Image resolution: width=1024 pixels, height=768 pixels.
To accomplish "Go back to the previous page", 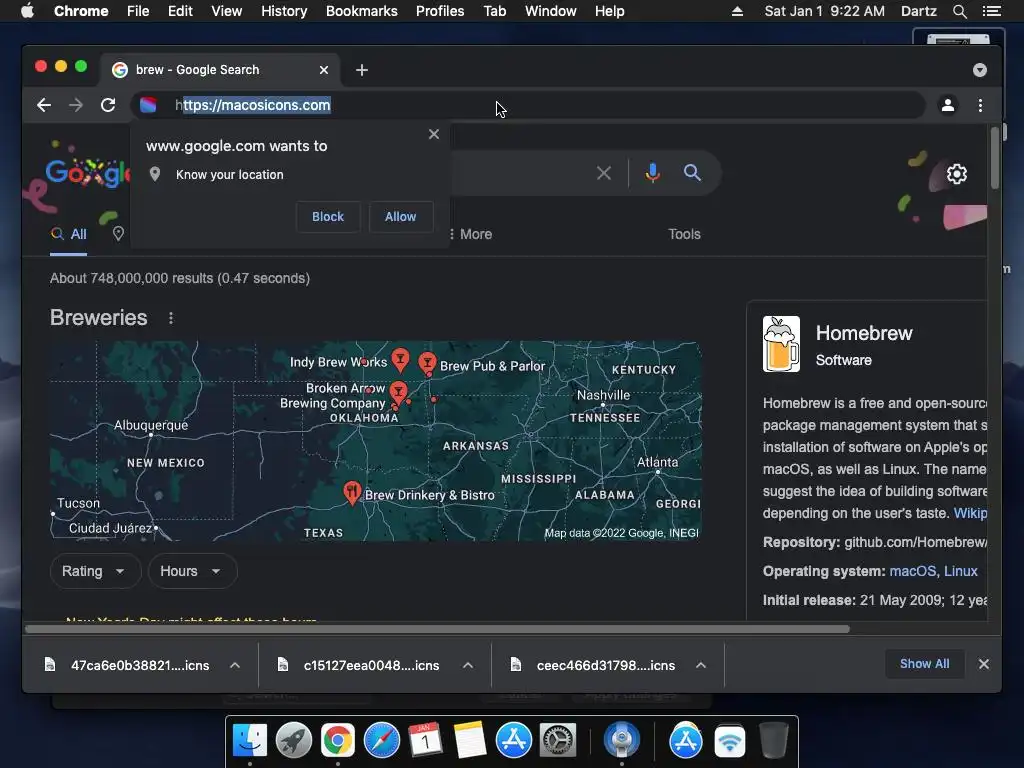I will click(44, 105).
